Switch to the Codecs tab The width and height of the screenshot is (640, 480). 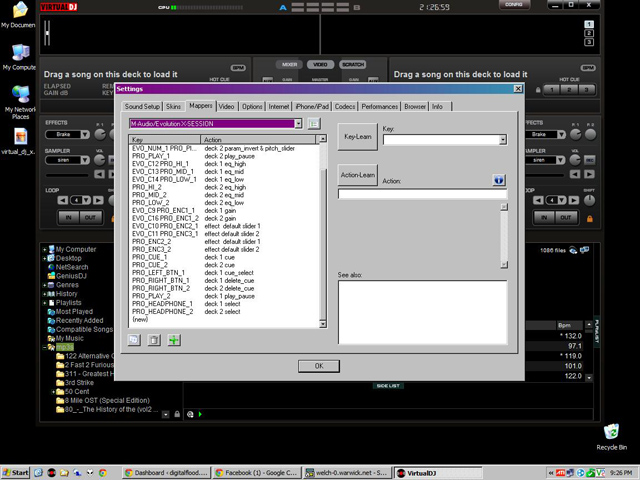[345, 107]
